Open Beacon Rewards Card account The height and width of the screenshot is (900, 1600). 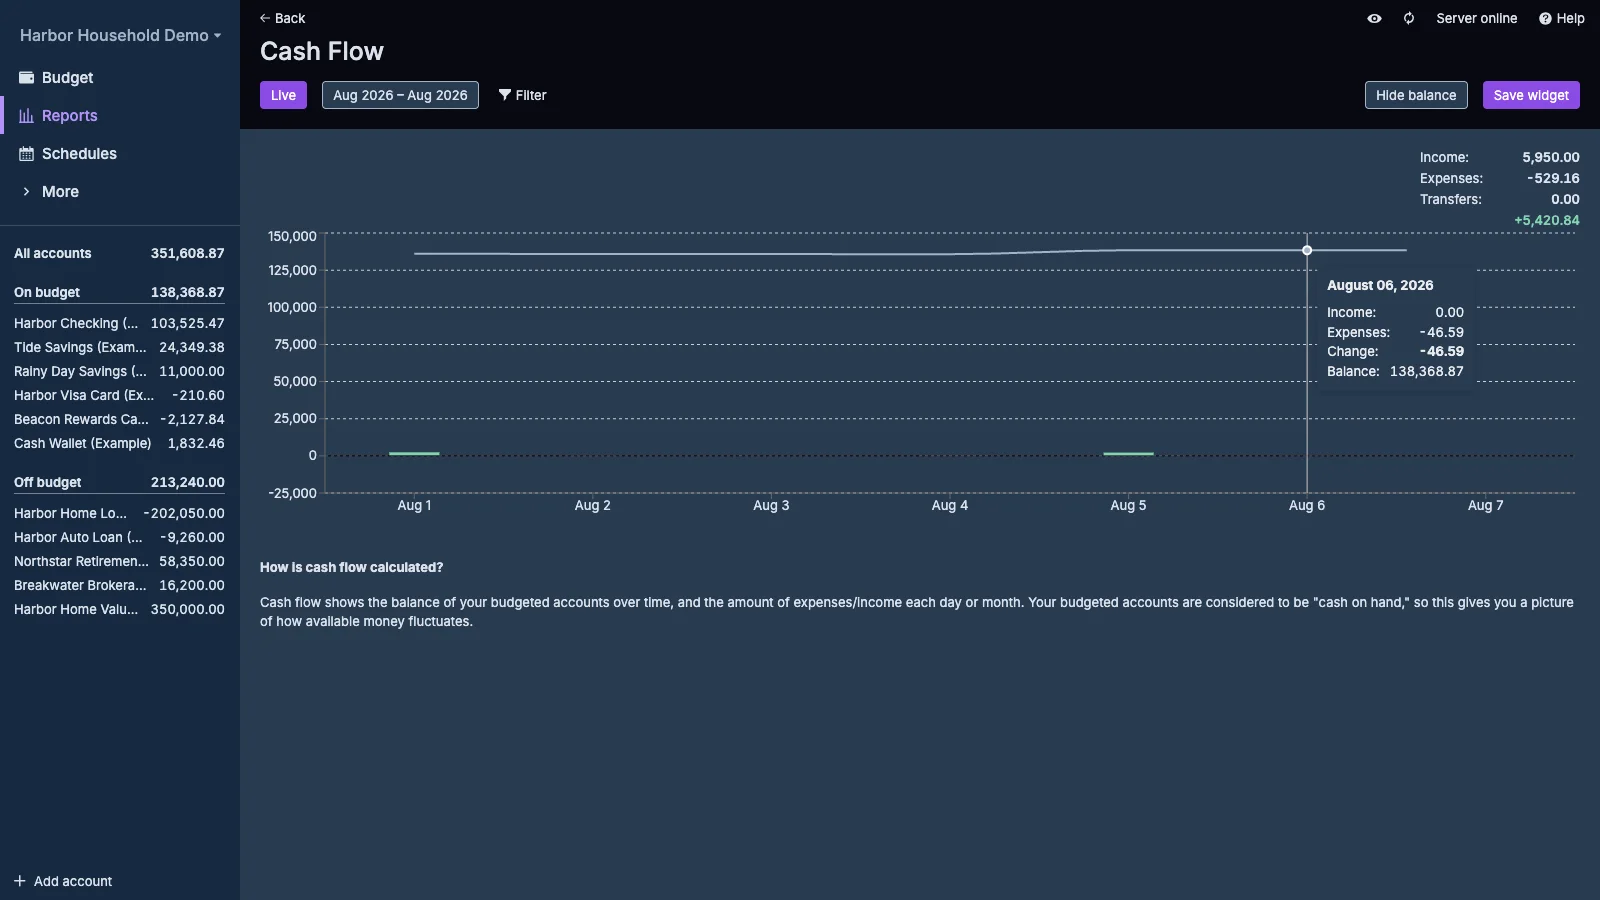click(x=119, y=419)
